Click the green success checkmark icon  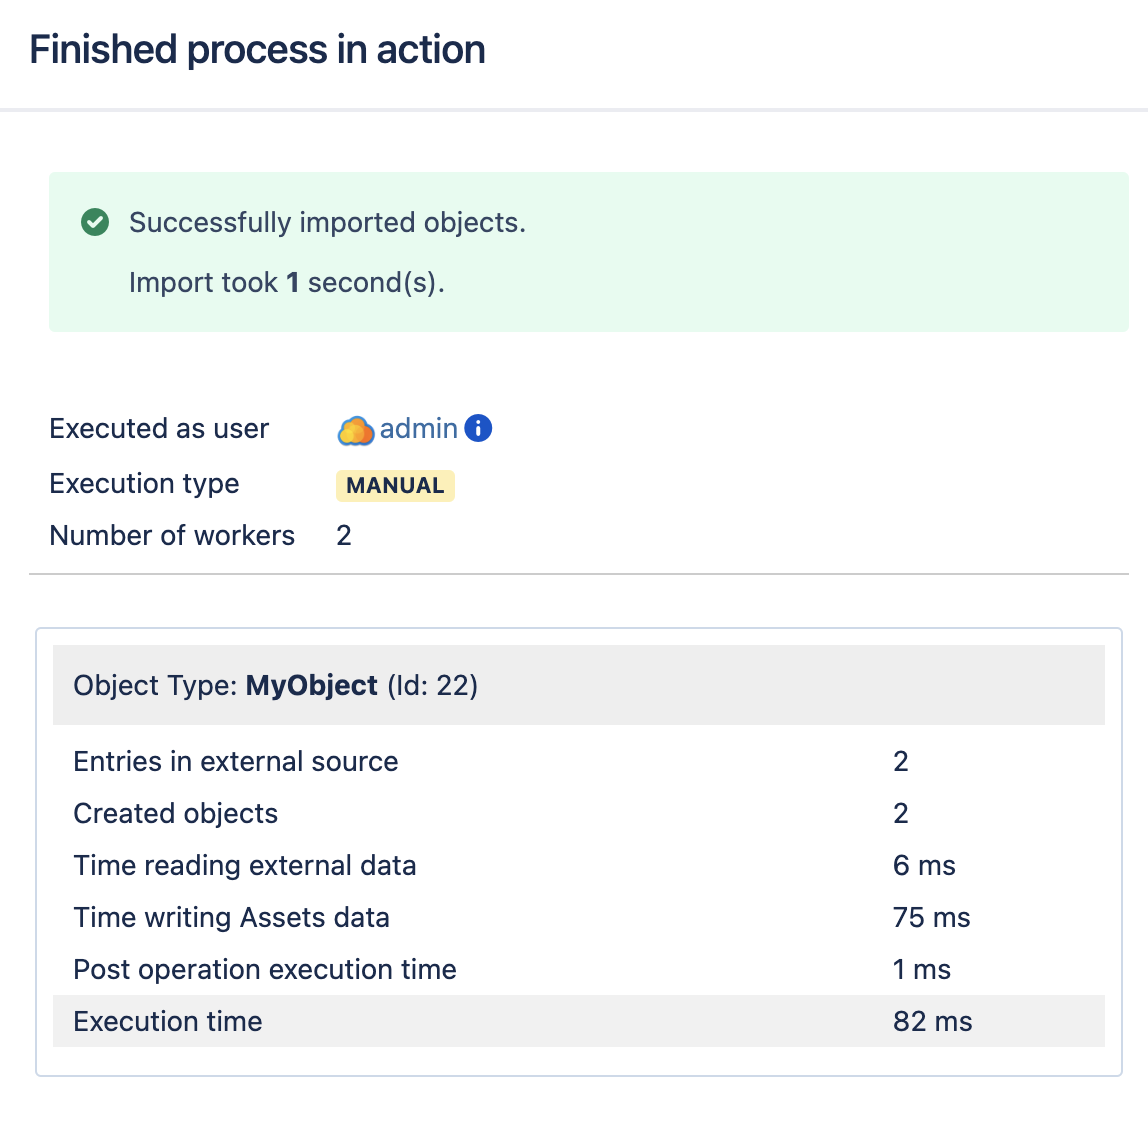coord(95,222)
